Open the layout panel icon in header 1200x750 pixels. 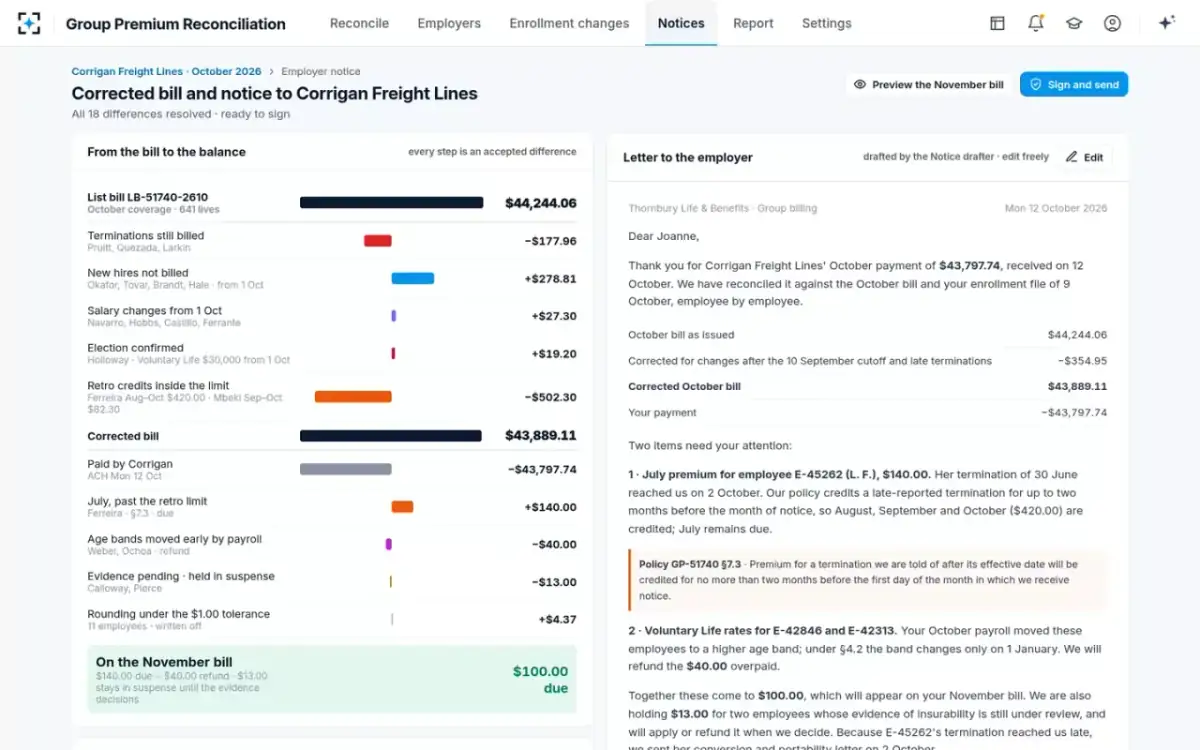997,23
